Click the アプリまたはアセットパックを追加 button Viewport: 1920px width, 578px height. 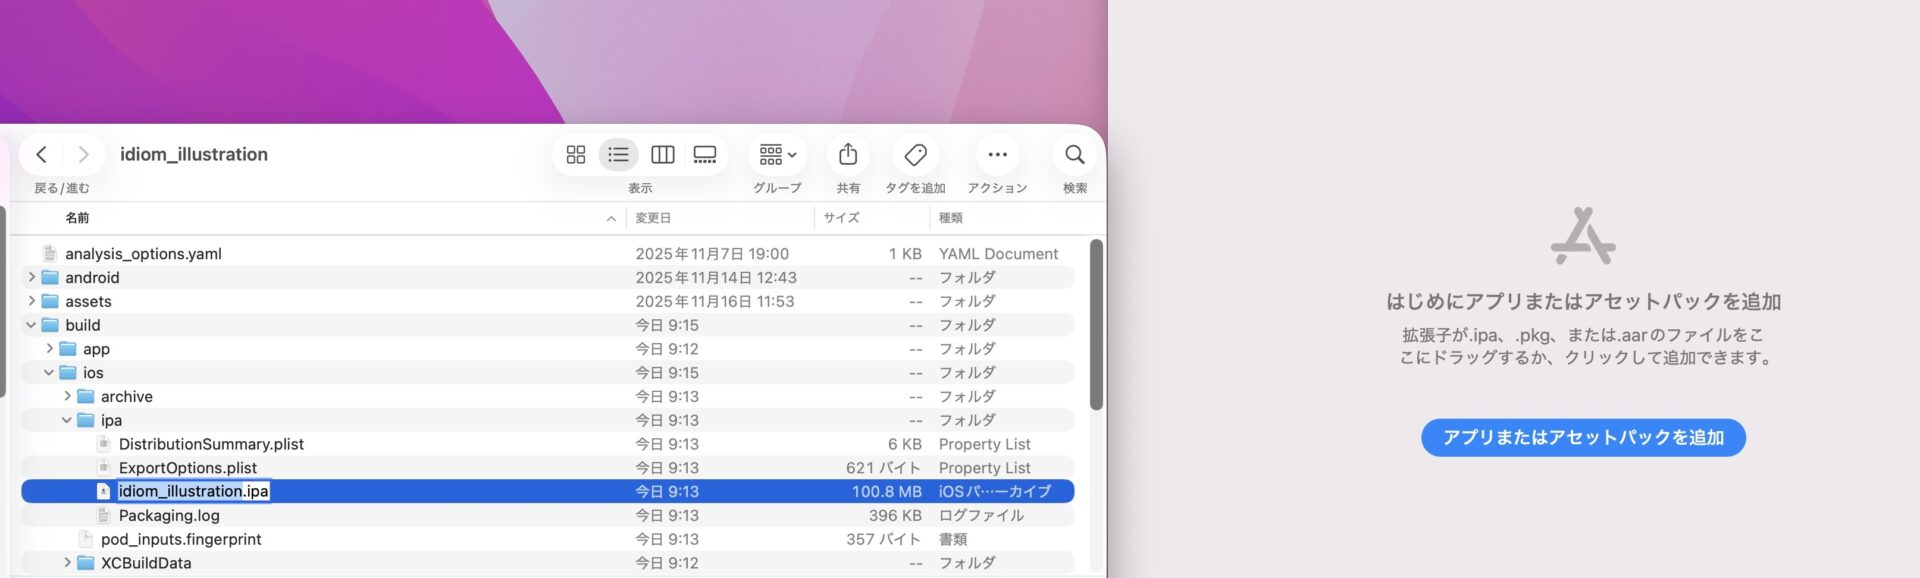(x=1583, y=437)
